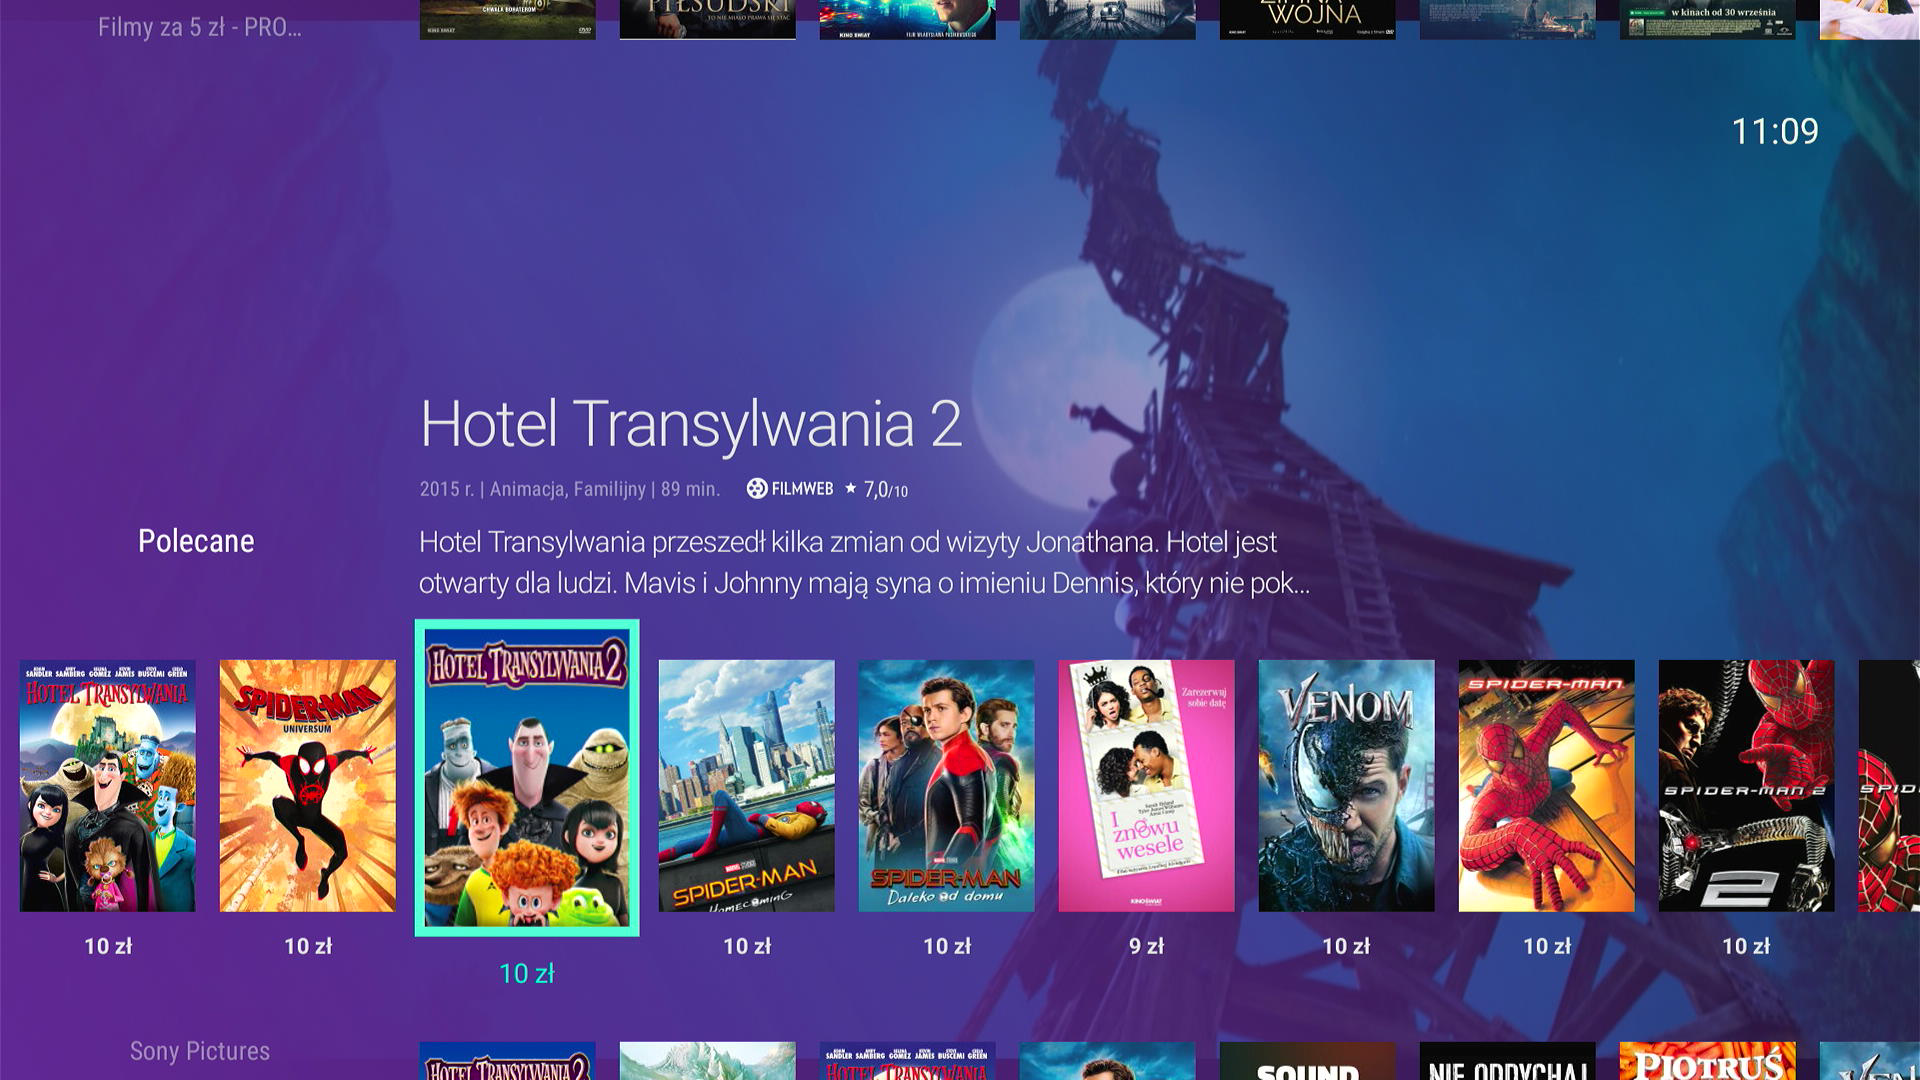Open the Piłsudski poster in top row

point(708,19)
